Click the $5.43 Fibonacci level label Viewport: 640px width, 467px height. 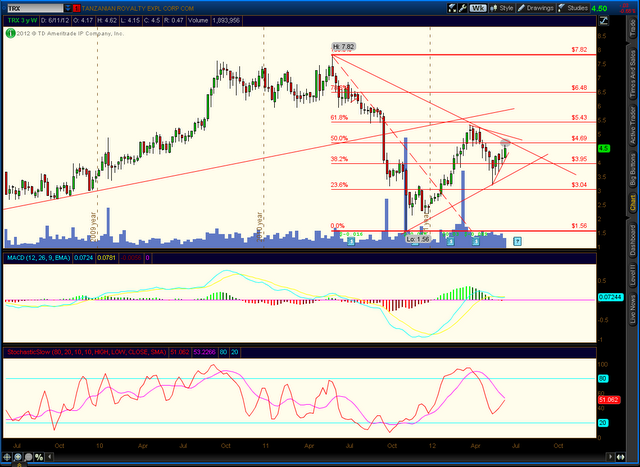pos(579,118)
